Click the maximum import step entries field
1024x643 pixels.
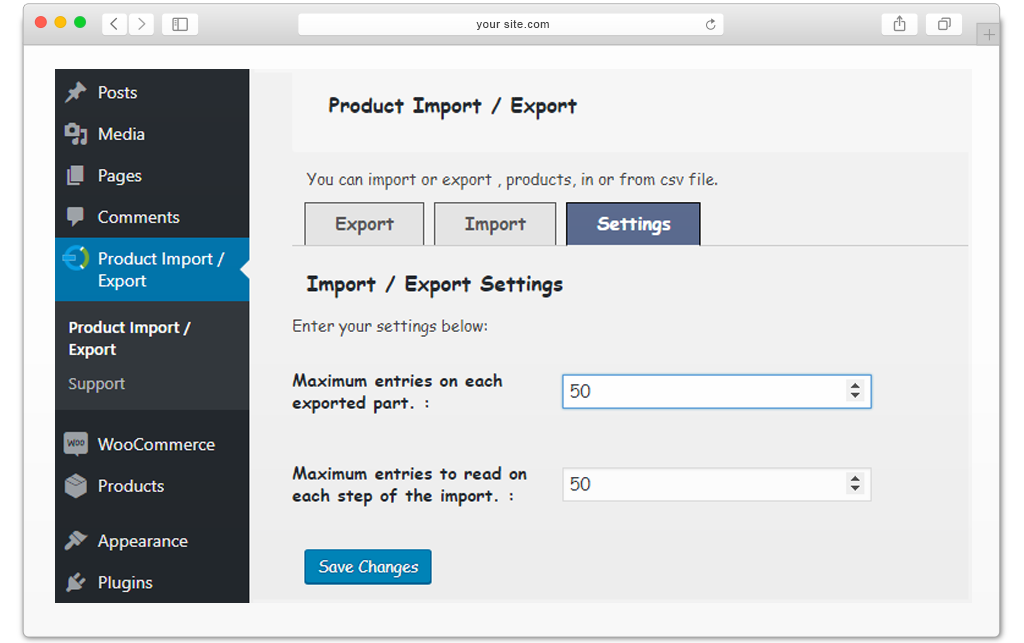(x=716, y=484)
